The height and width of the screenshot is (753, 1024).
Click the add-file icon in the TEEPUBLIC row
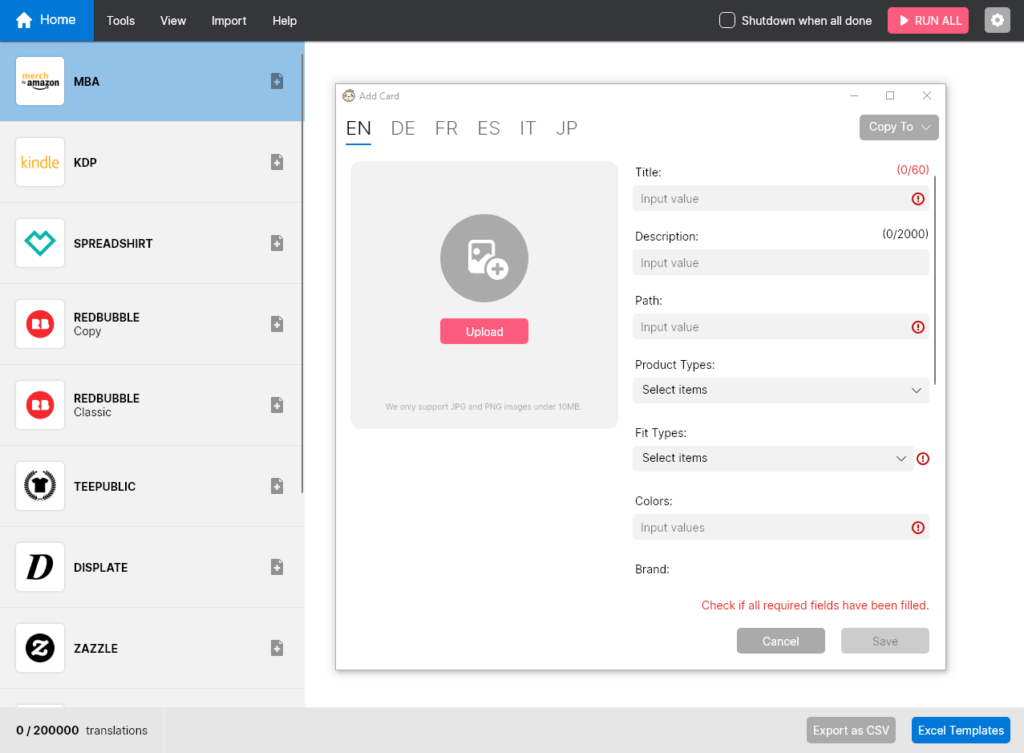277,486
